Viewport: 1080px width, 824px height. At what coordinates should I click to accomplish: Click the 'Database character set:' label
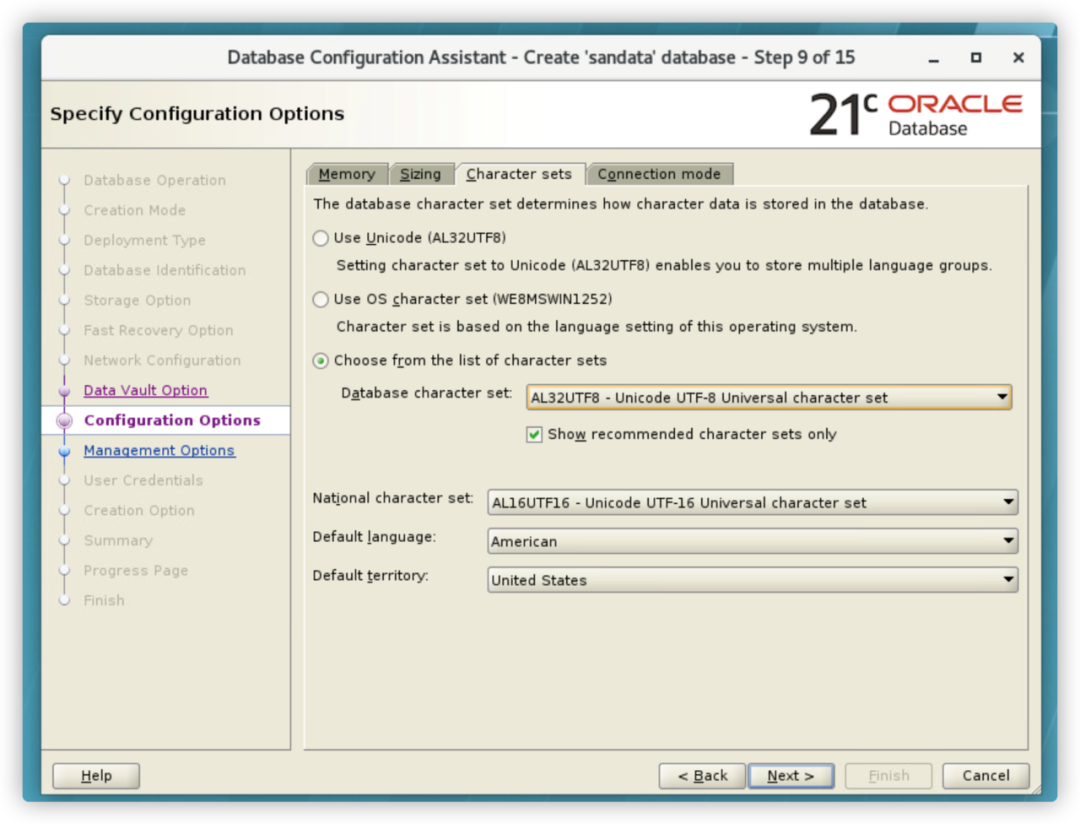[x=426, y=393]
